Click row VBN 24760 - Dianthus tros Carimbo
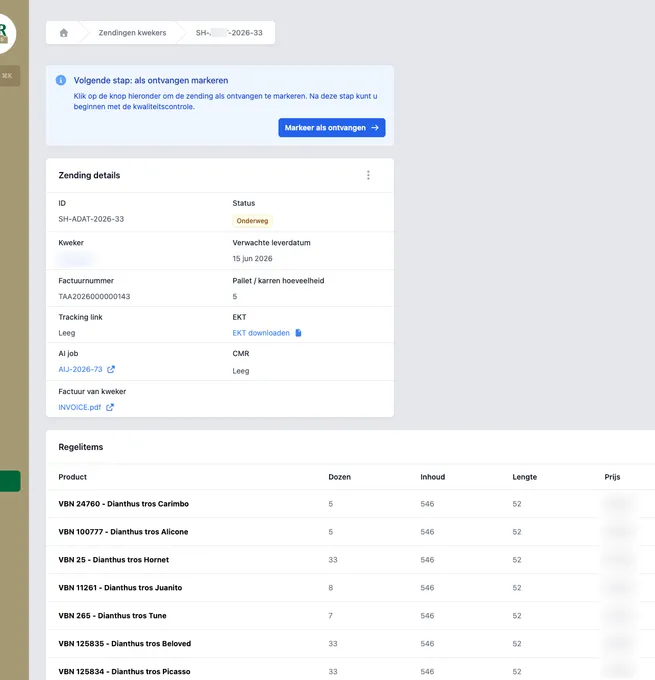655x680 pixels. 350,504
